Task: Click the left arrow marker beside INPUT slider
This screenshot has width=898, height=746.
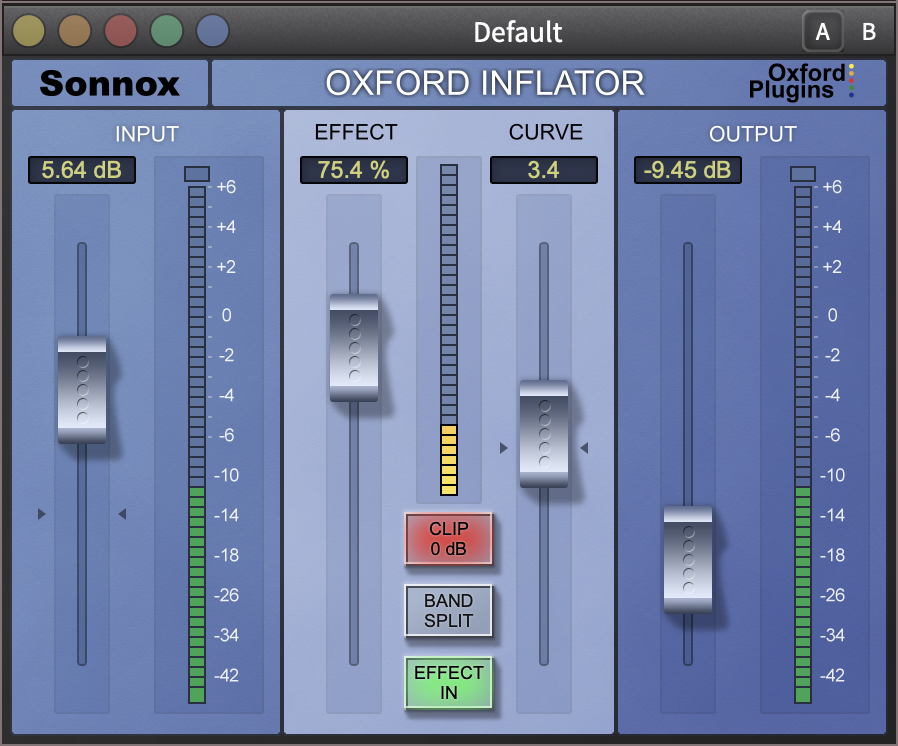Action: pos(40,514)
